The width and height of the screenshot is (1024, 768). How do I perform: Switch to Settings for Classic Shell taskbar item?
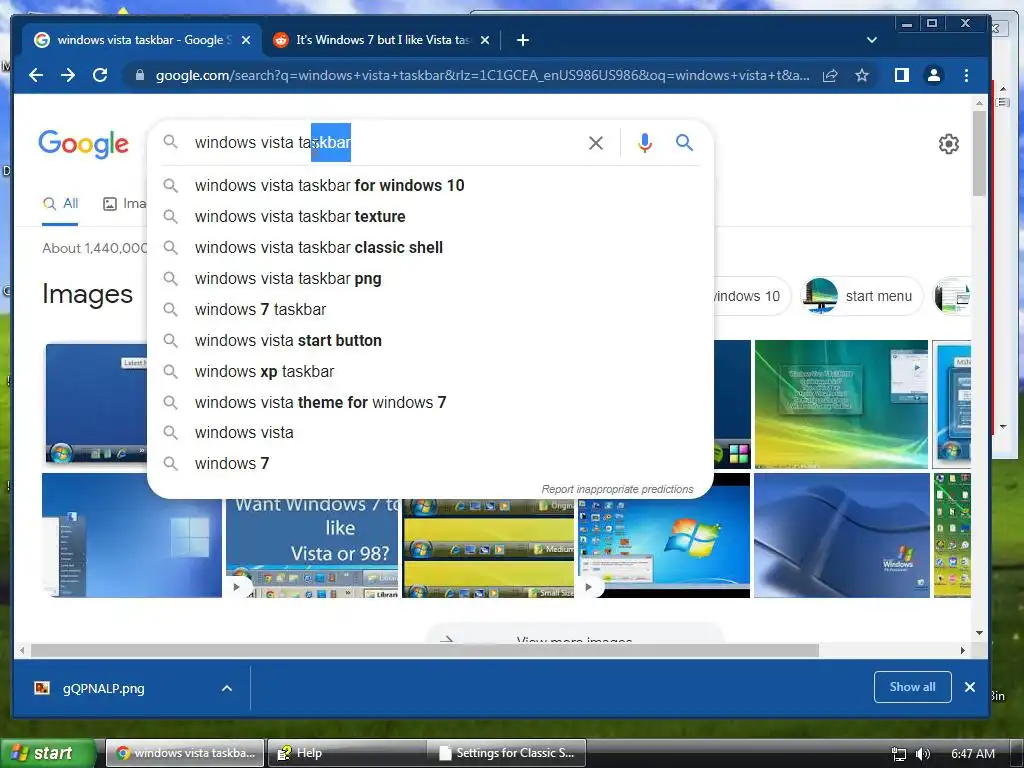506,753
